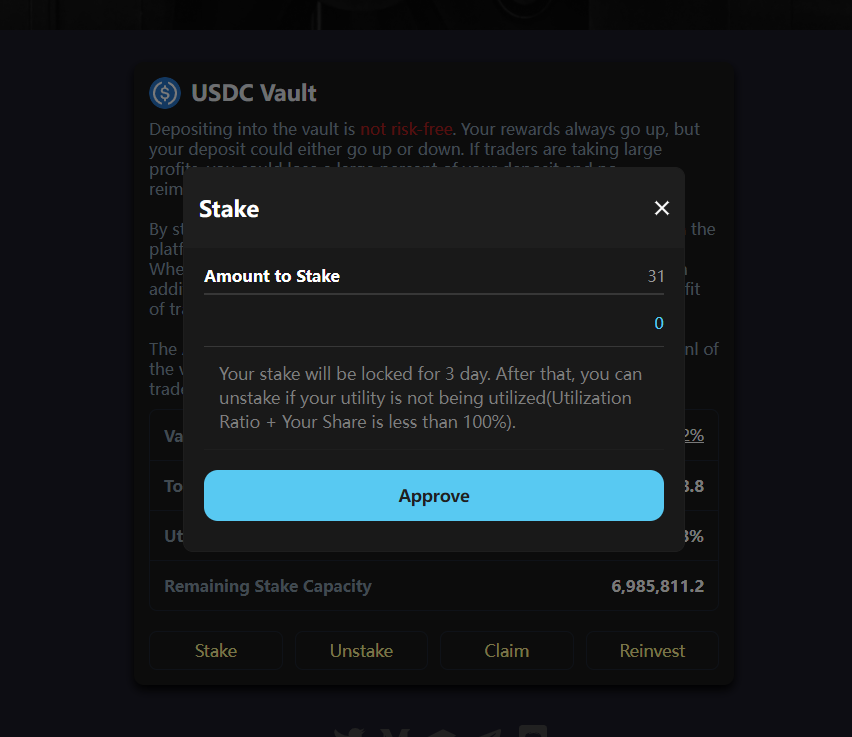Click the red 'not risk-free' text
Image resolution: width=852 pixels, height=737 pixels.
coord(406,129)
